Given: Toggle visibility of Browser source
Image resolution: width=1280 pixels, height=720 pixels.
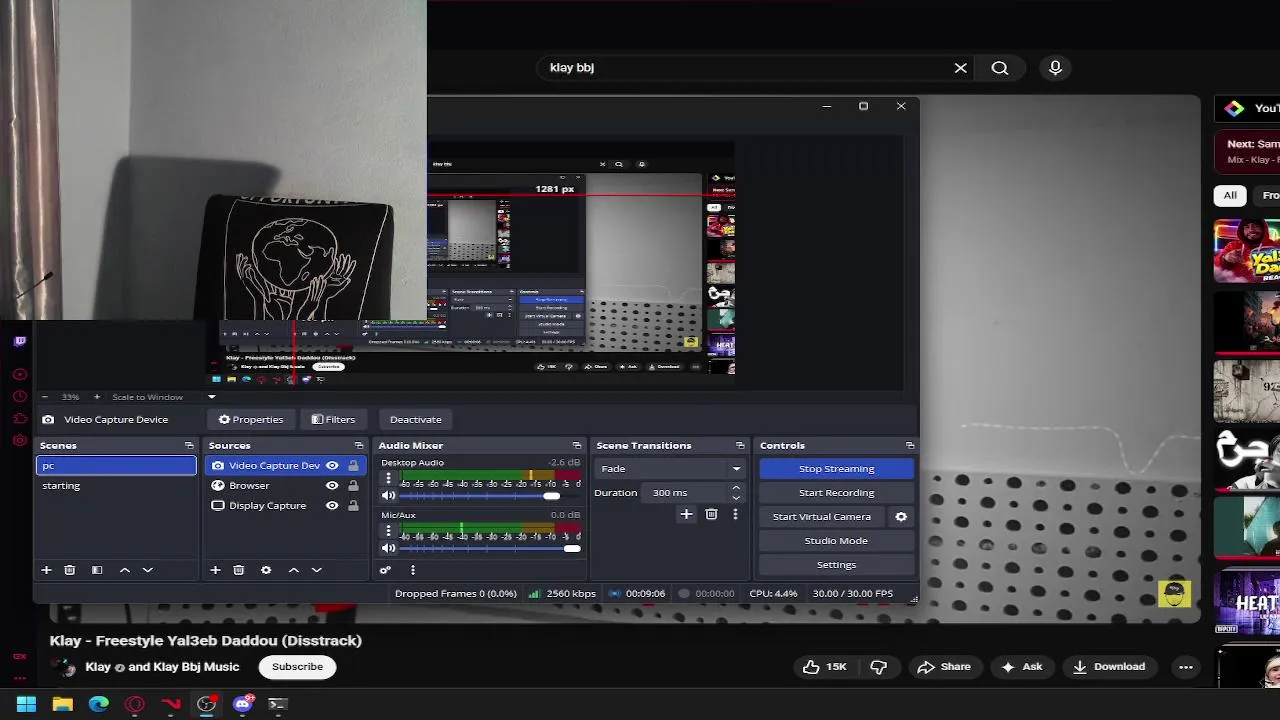Looking at the screenshot, I should coord(332,486).
